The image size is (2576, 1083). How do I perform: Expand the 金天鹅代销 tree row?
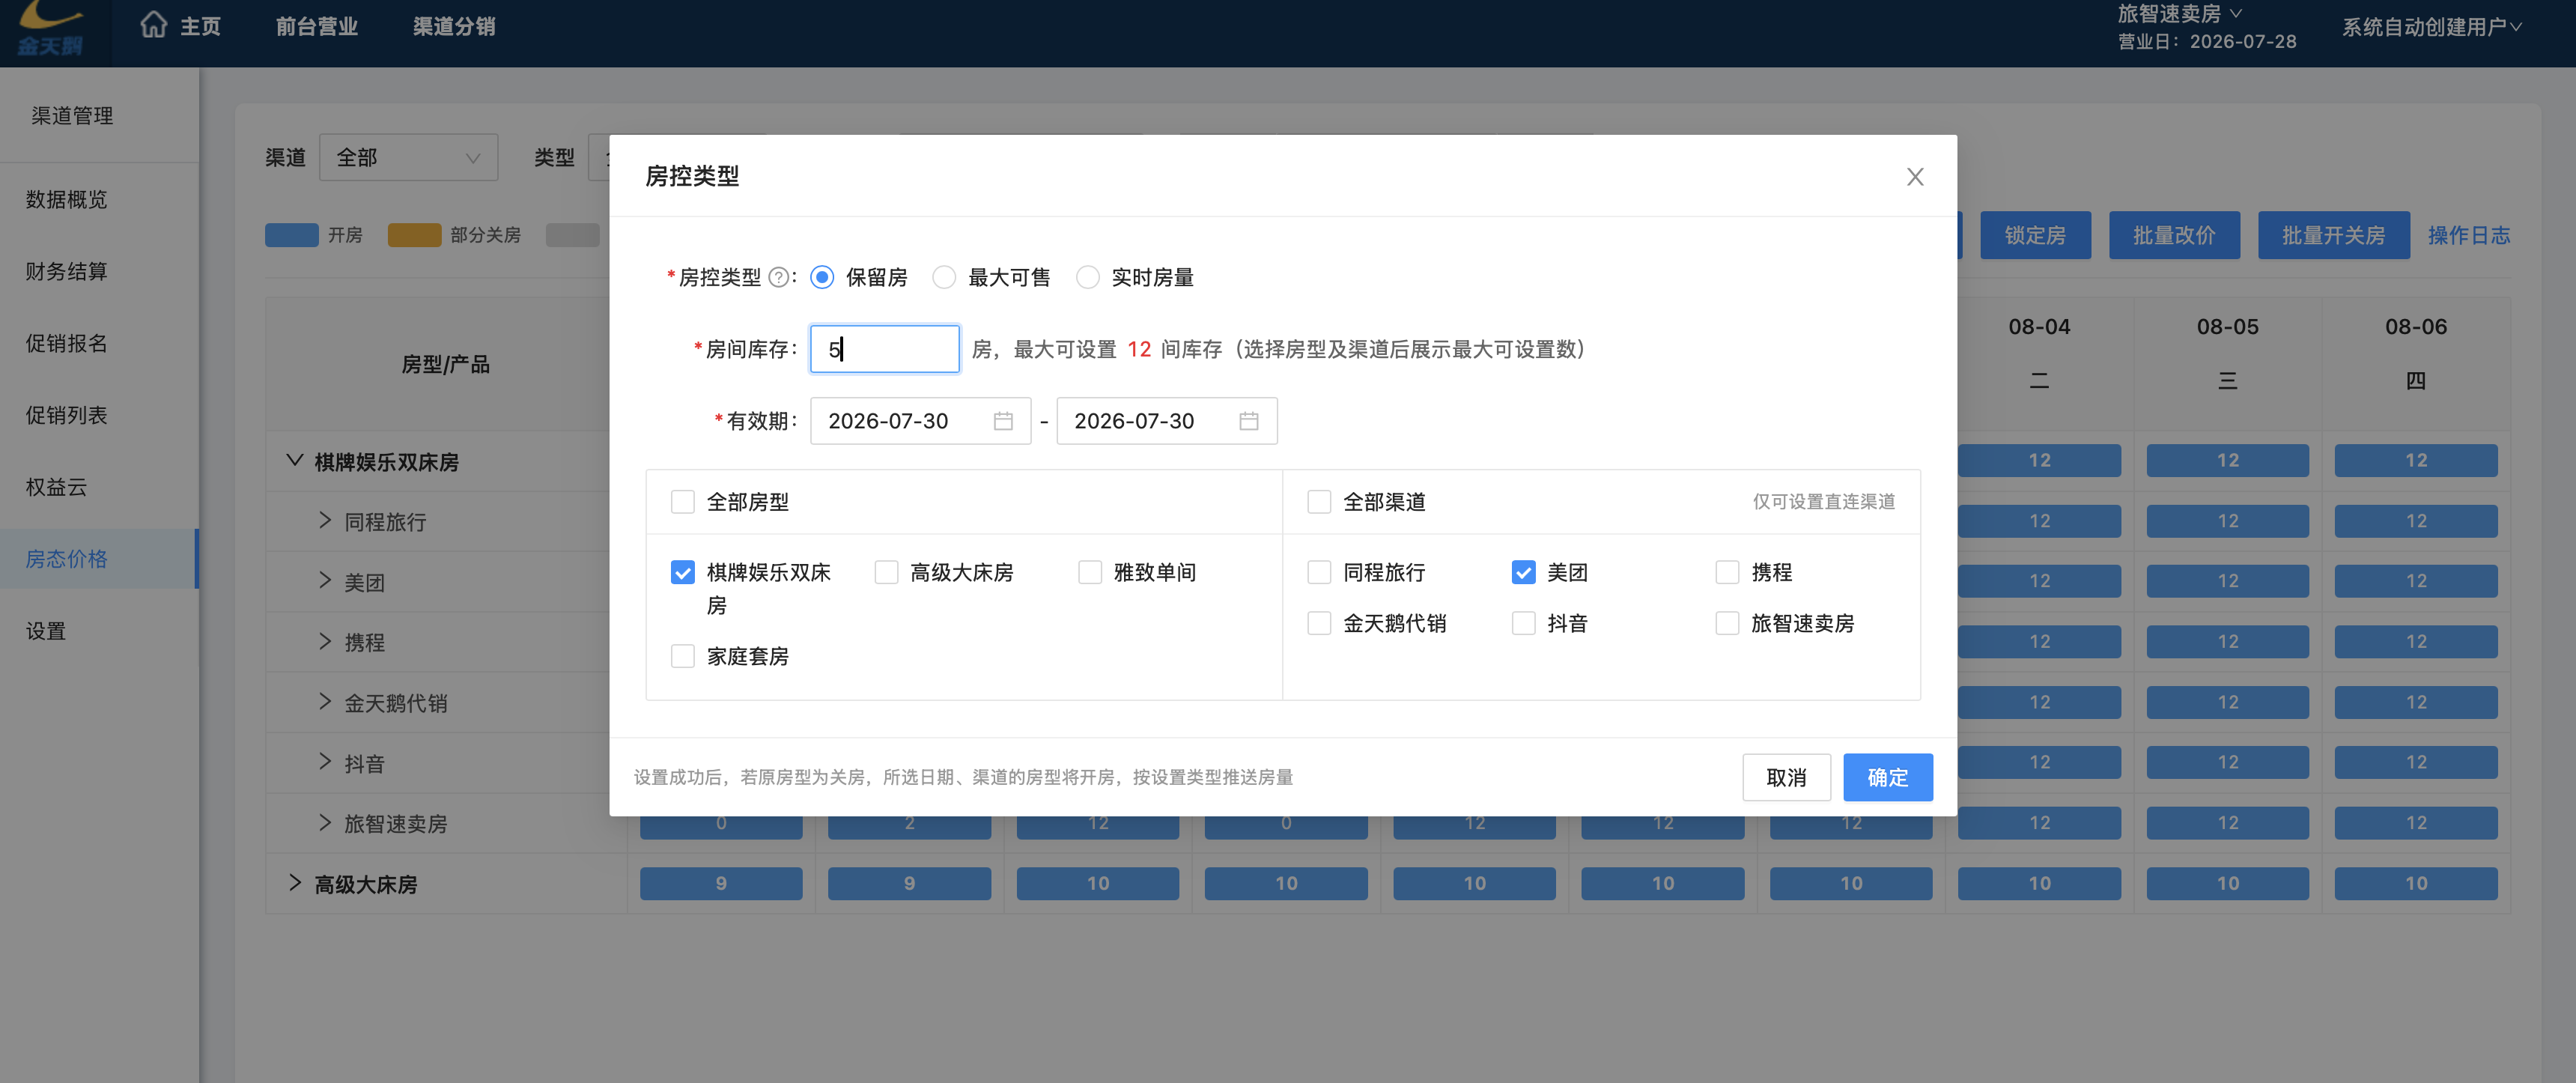pyautogui.click(x=325, y=702)
